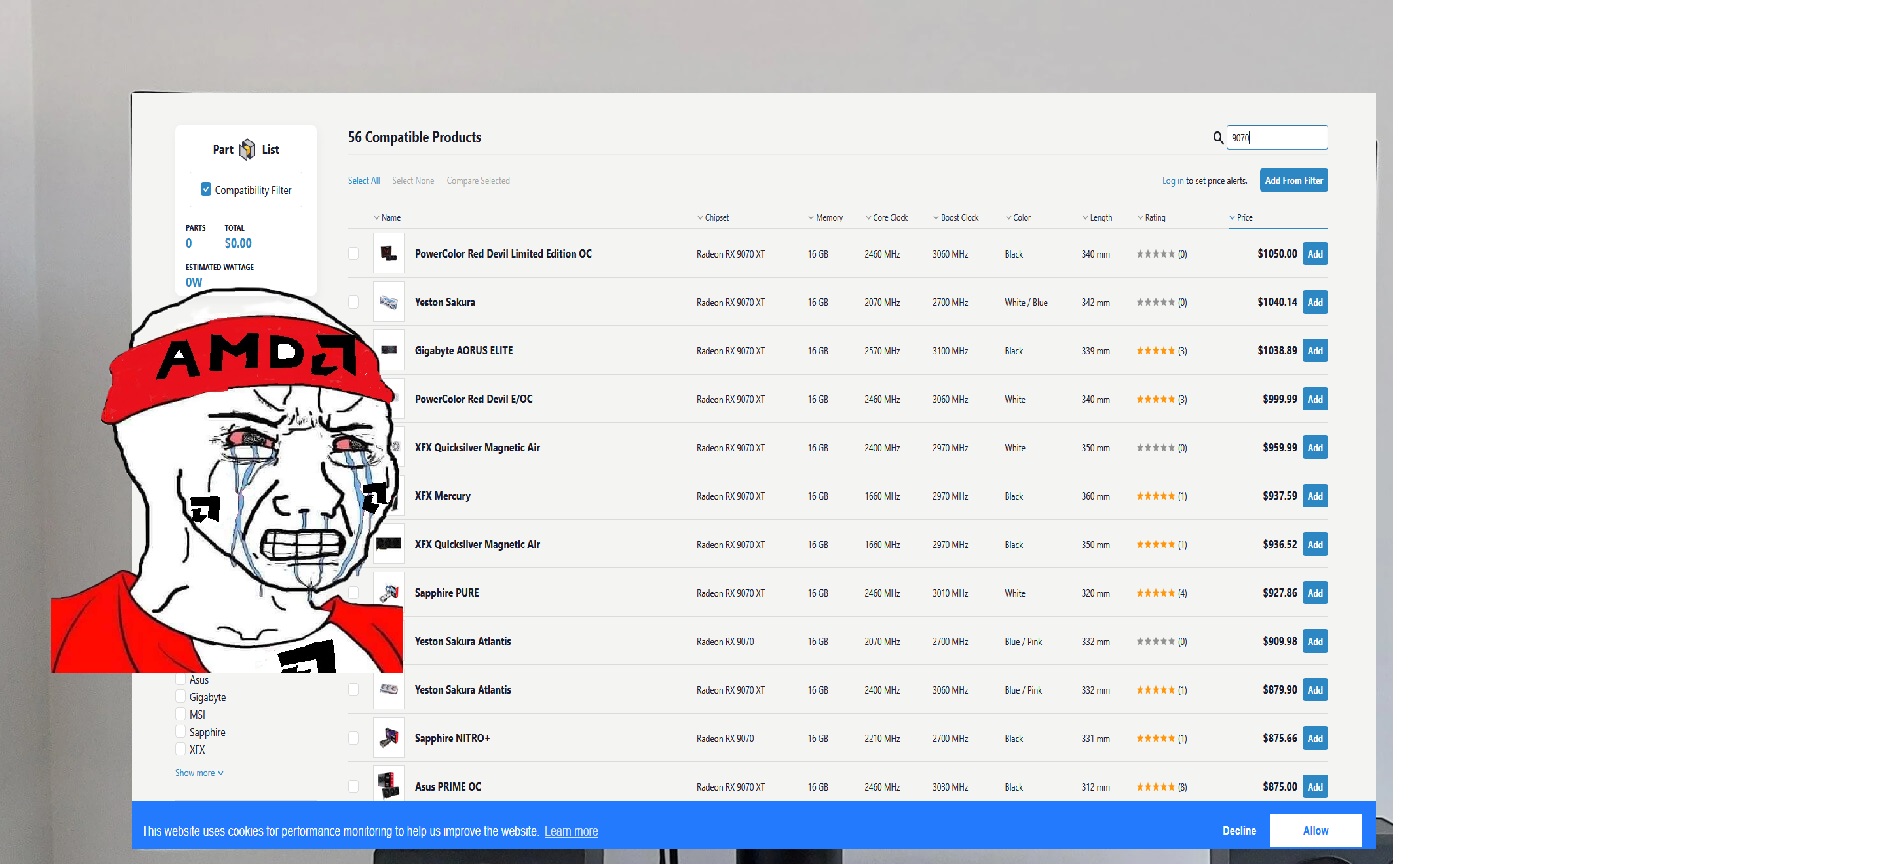Focus the product search field

[x=1277, y=137]
